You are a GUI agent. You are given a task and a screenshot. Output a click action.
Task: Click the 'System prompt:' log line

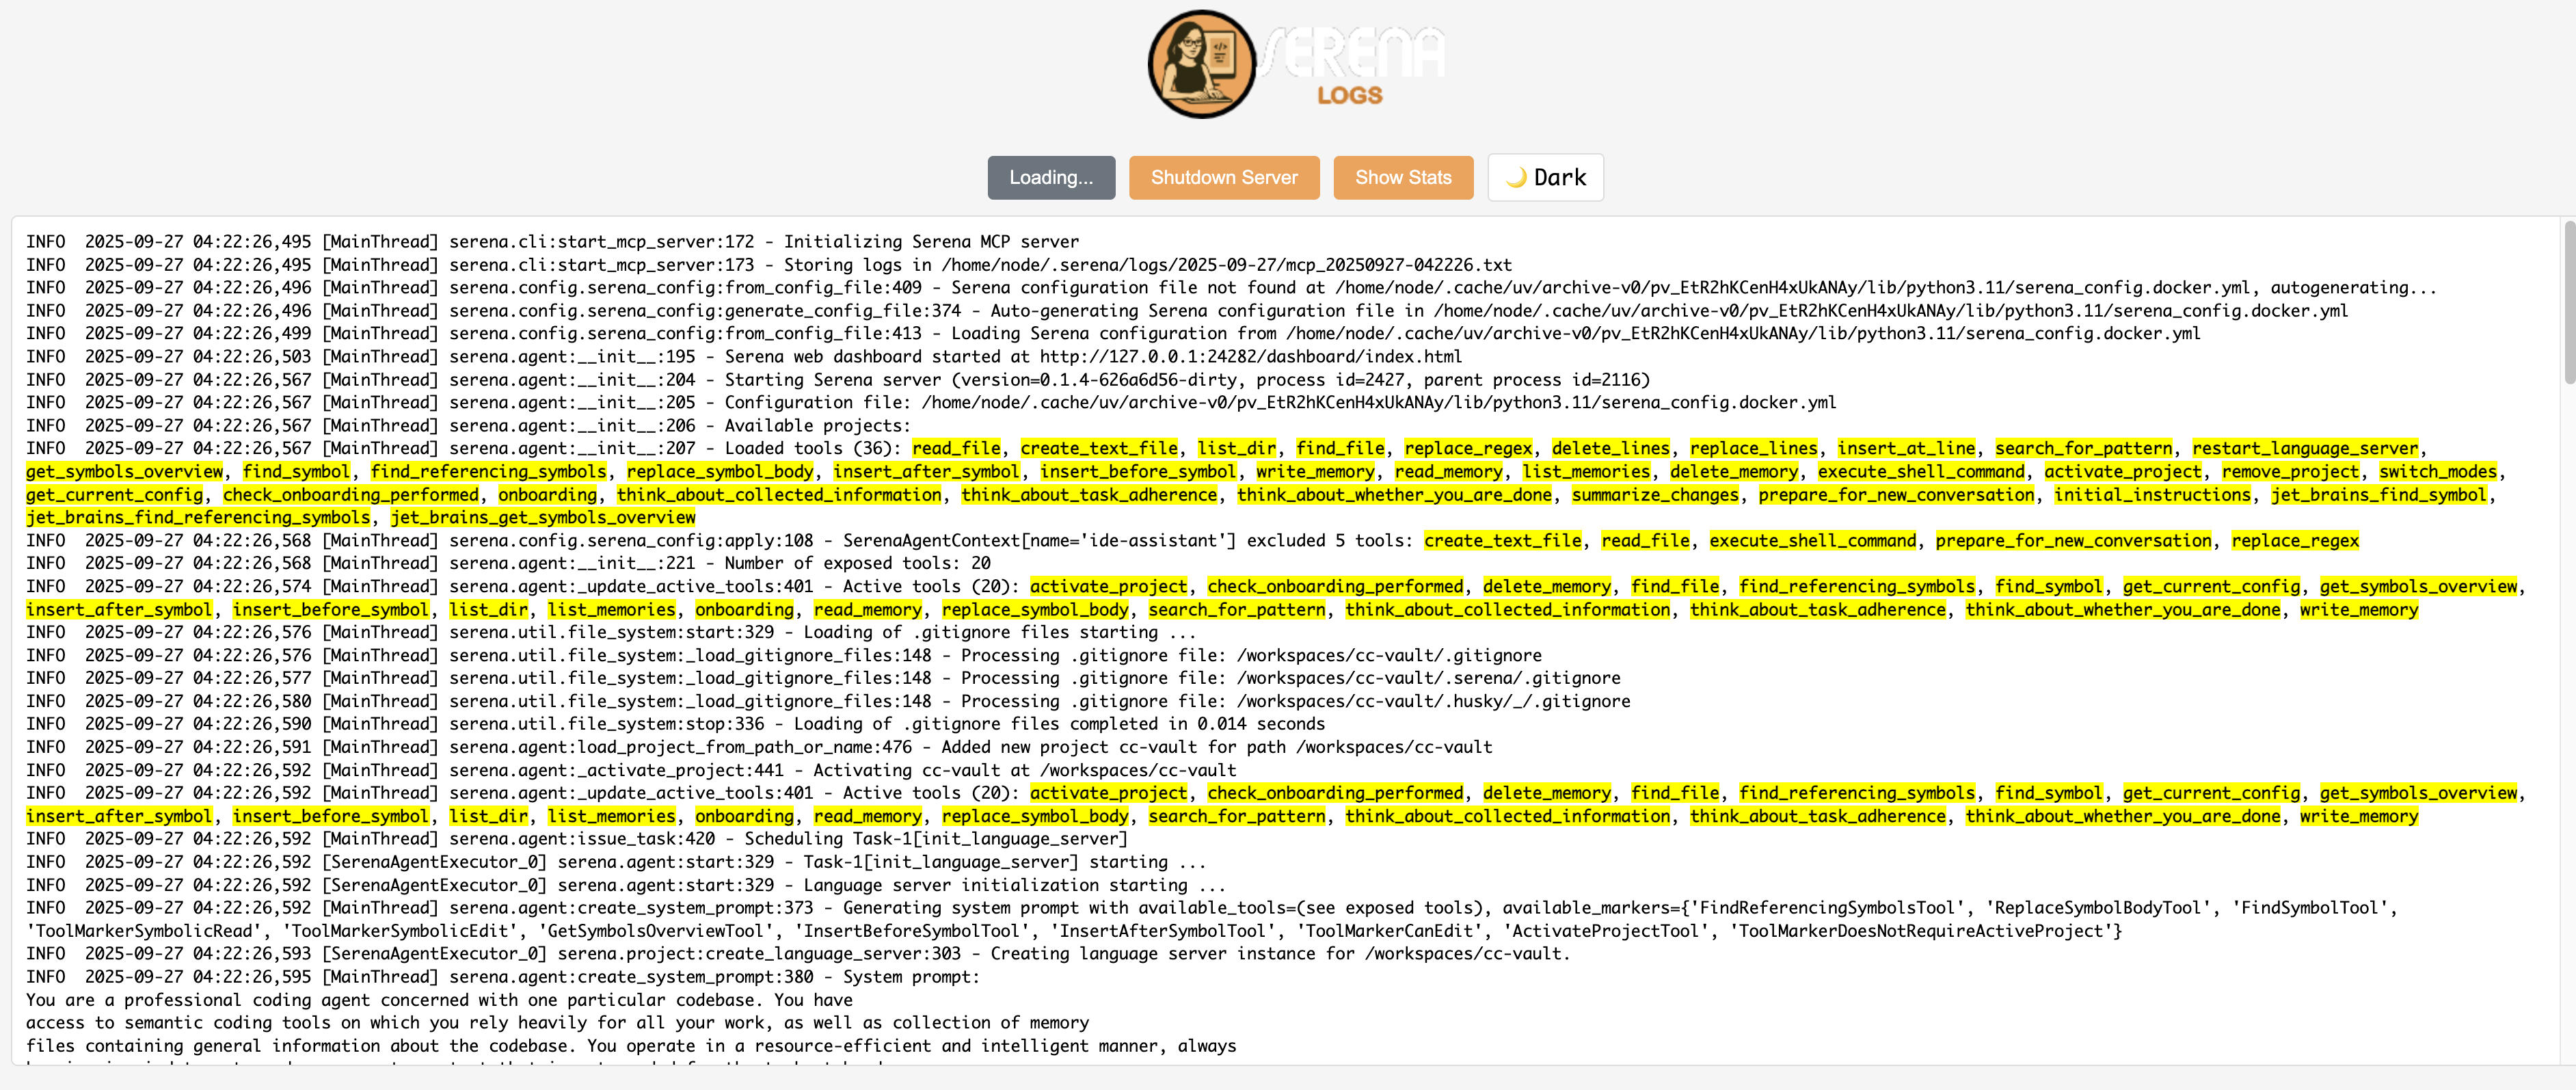pyautogui.click(x=911, y=977)
